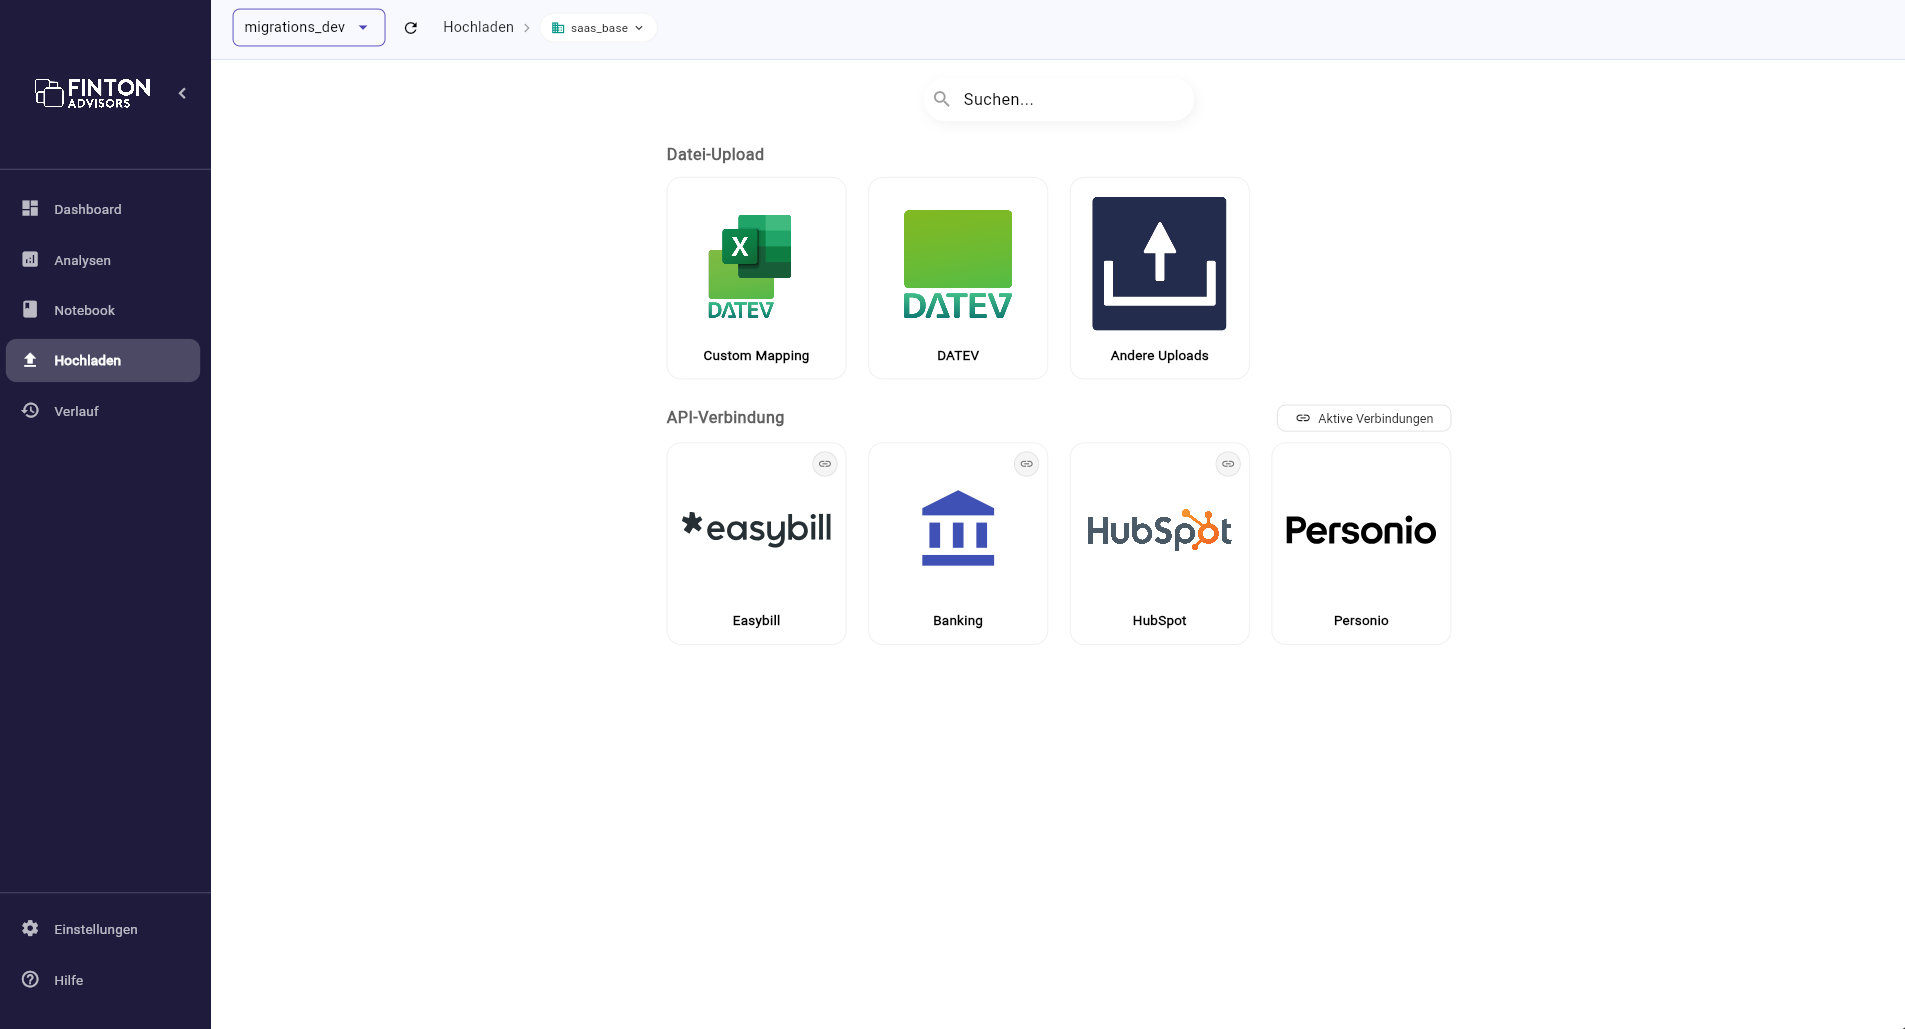The image size is (1905, 1029).
Task: Click the Banking bank building icon
Action: tap(958, 528)
